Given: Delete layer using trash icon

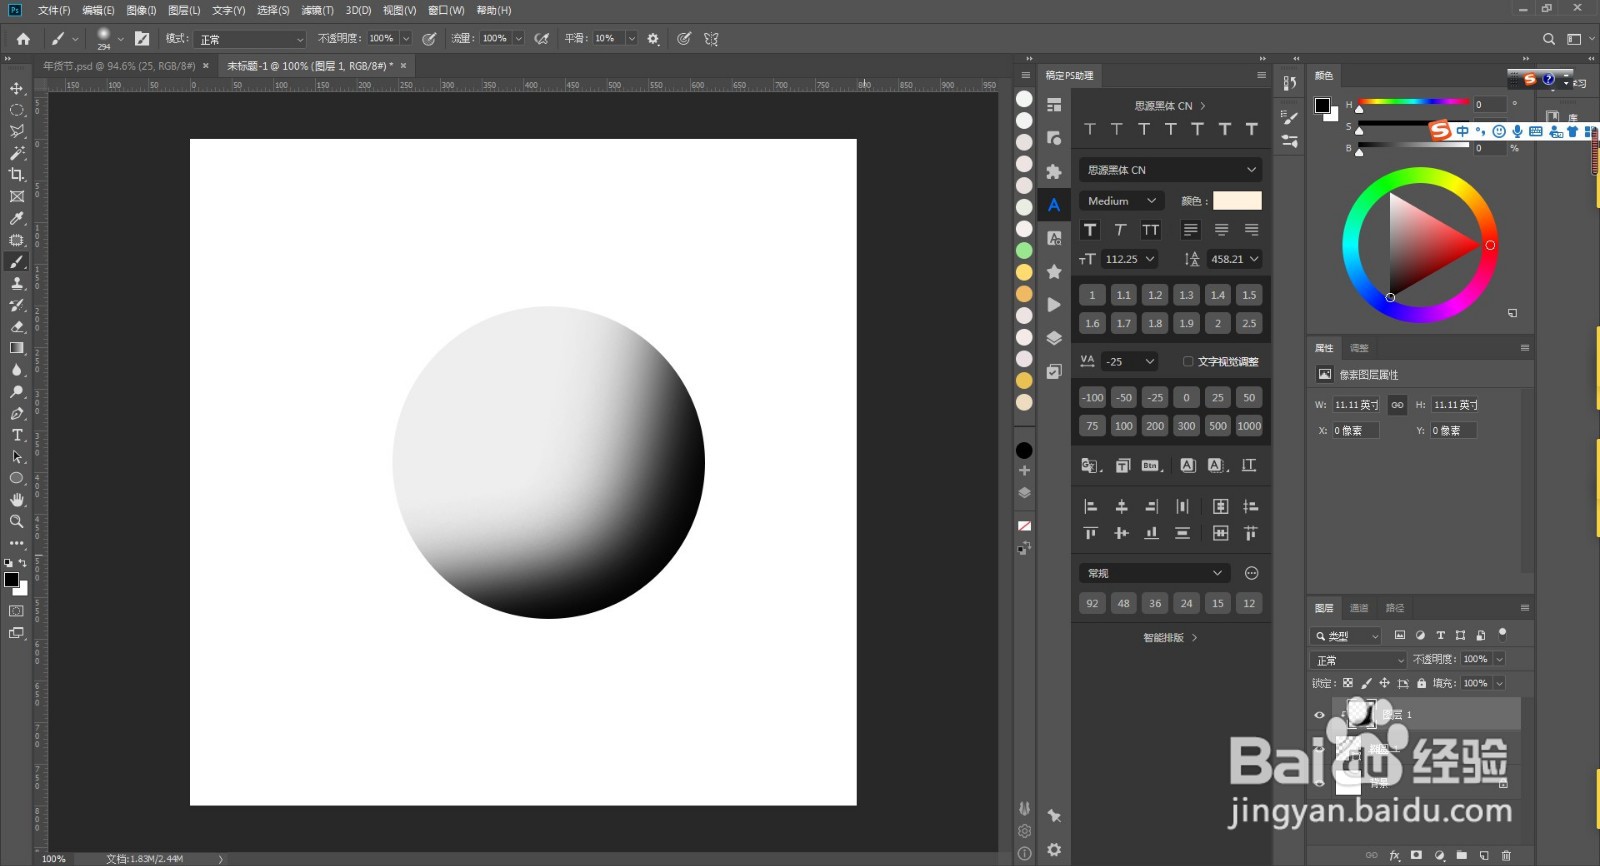Looking at the screenshot, I should (1506, 856).
